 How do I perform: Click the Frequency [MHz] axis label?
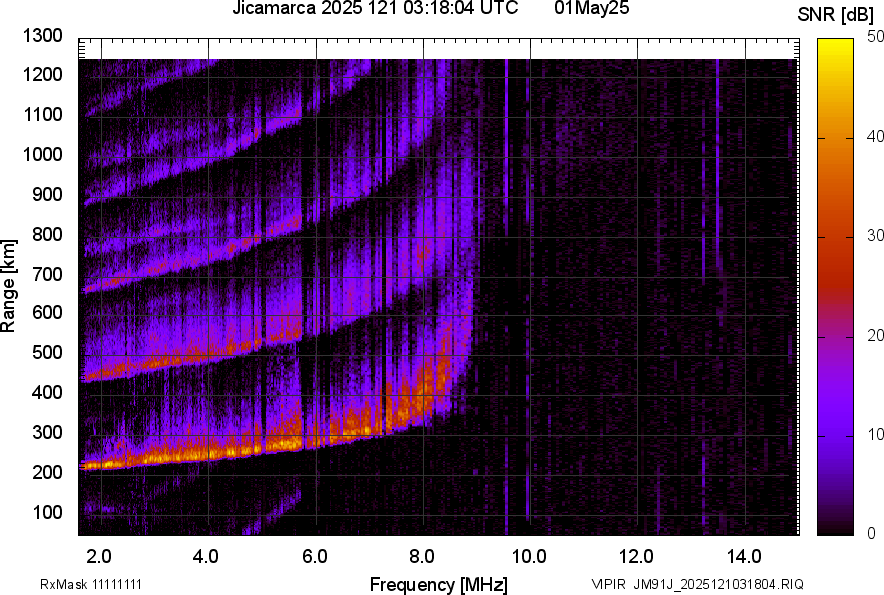pos(438,584)
